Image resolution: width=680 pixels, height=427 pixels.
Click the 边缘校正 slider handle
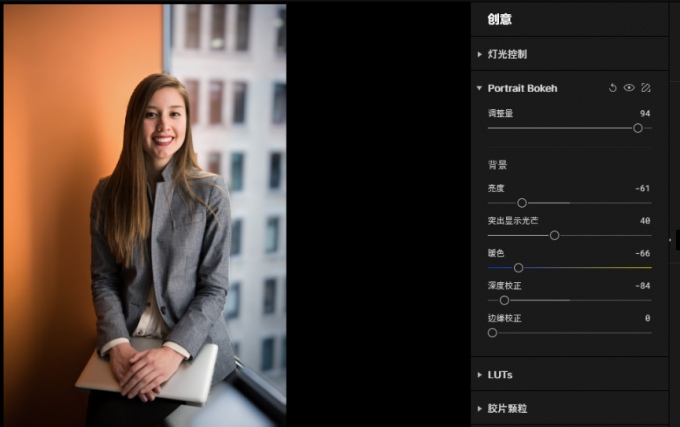point(492,332)
